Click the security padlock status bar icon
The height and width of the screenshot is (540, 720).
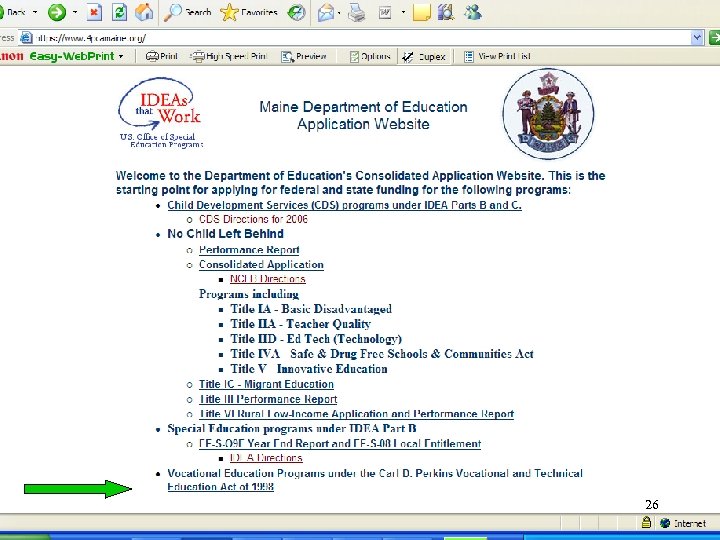646,523
